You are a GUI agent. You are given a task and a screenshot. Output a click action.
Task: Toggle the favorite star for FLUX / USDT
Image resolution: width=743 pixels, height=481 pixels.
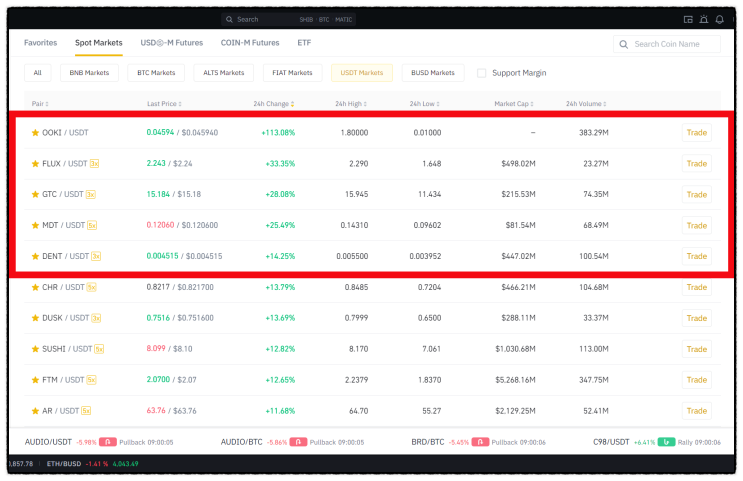click(x=35, y=163)
